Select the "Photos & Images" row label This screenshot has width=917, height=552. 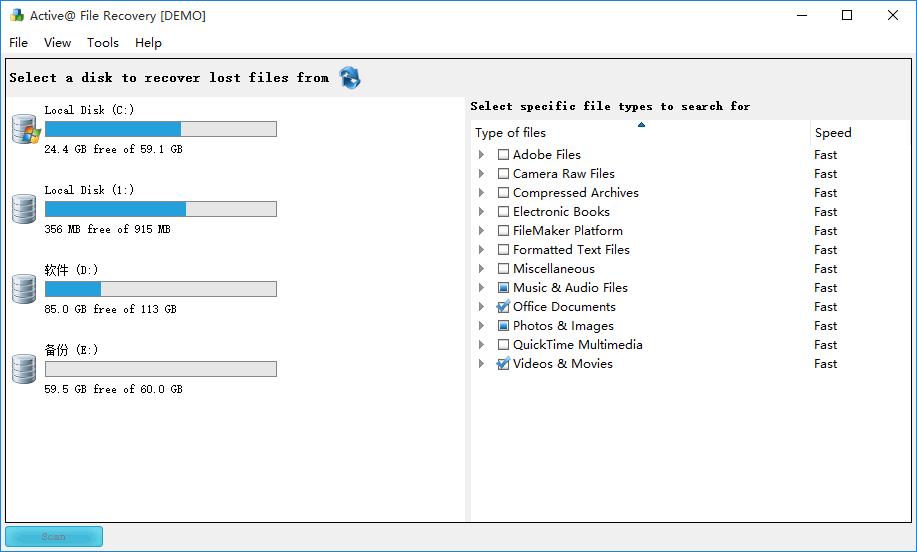[563, 326]
